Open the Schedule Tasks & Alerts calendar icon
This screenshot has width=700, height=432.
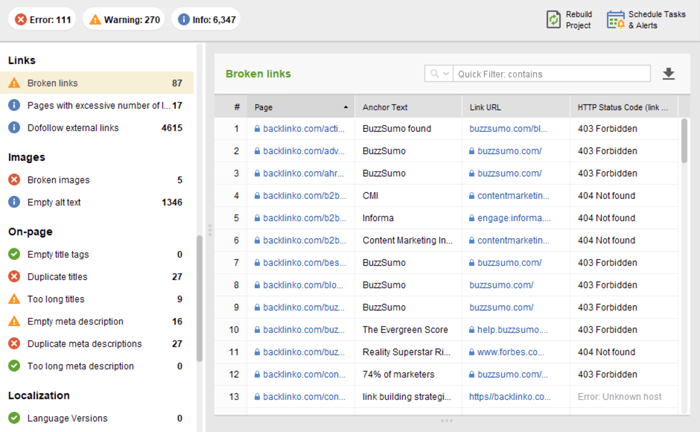(616, 20)
